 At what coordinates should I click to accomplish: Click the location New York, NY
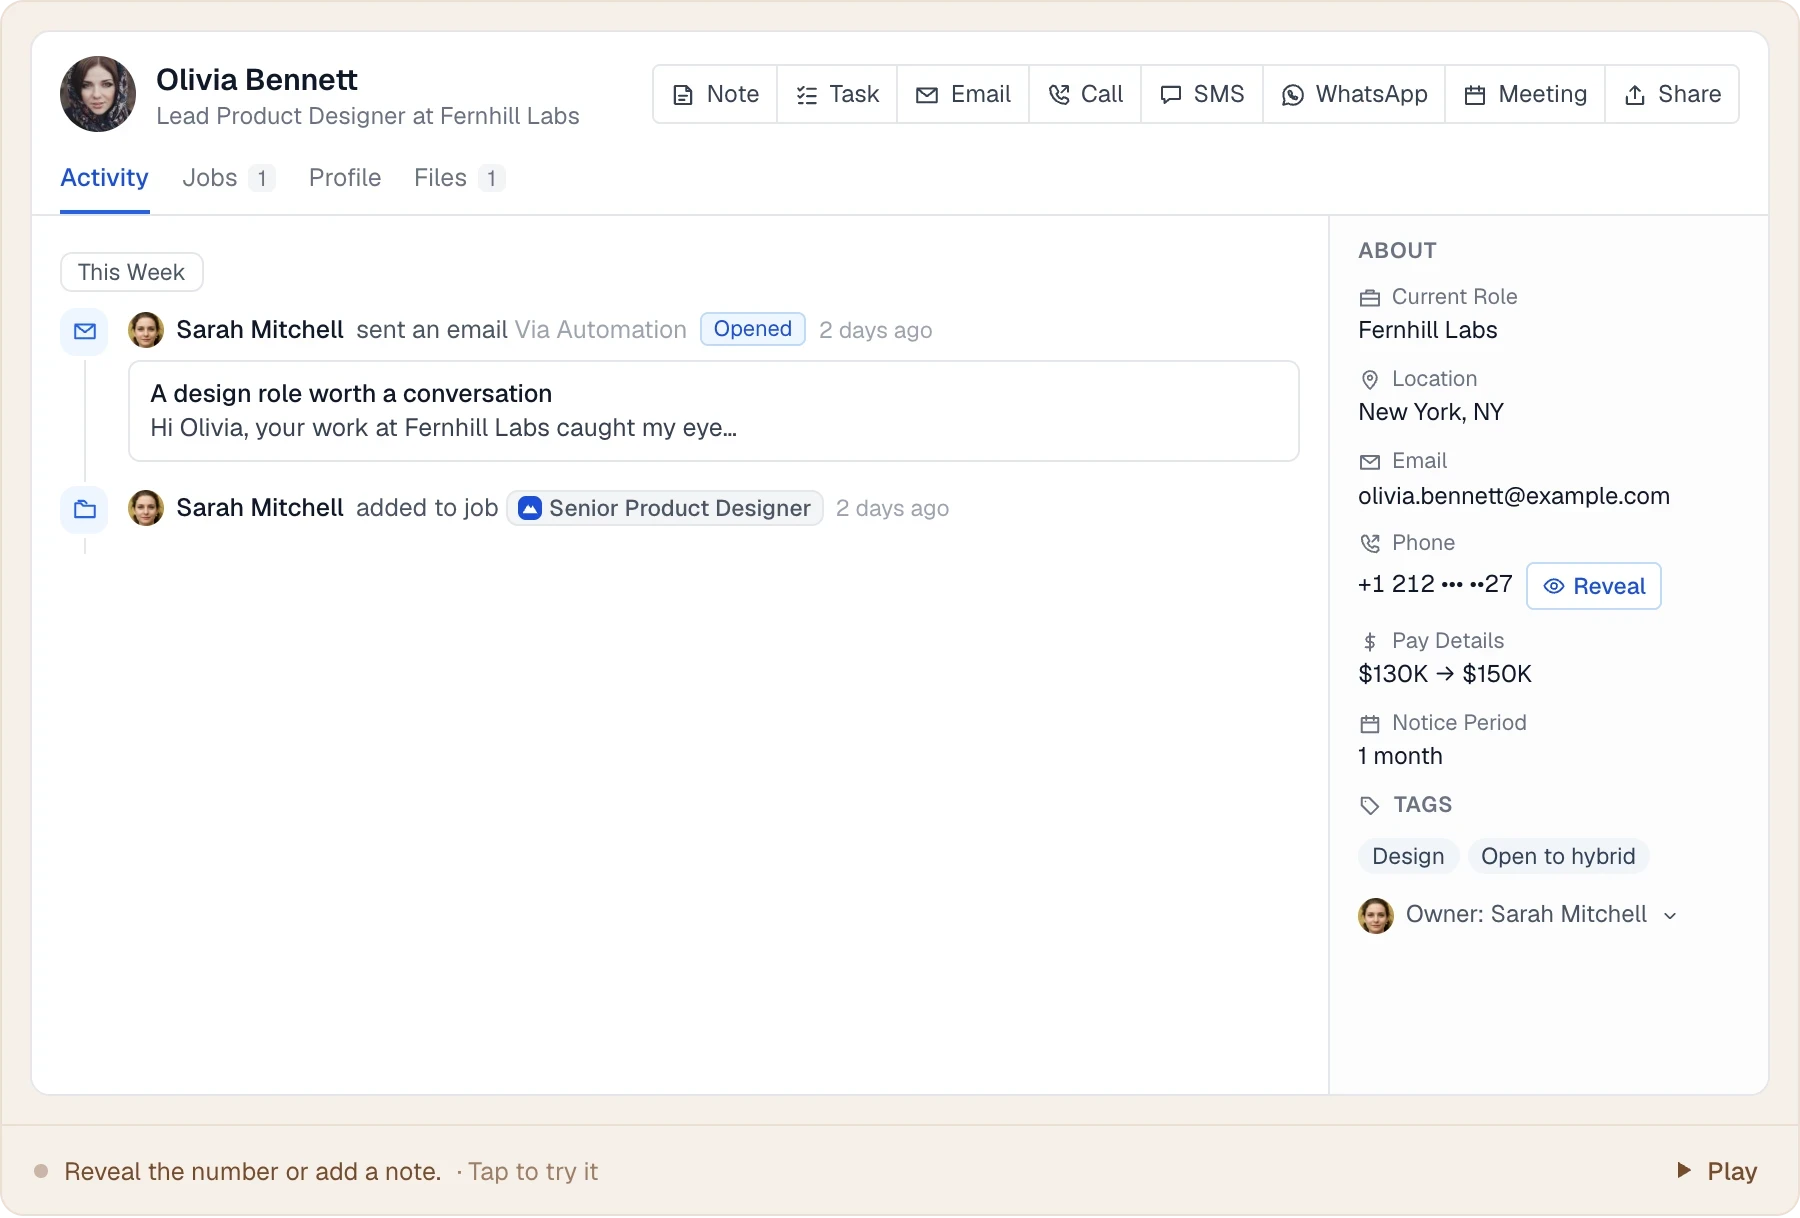click(1431, 412)
